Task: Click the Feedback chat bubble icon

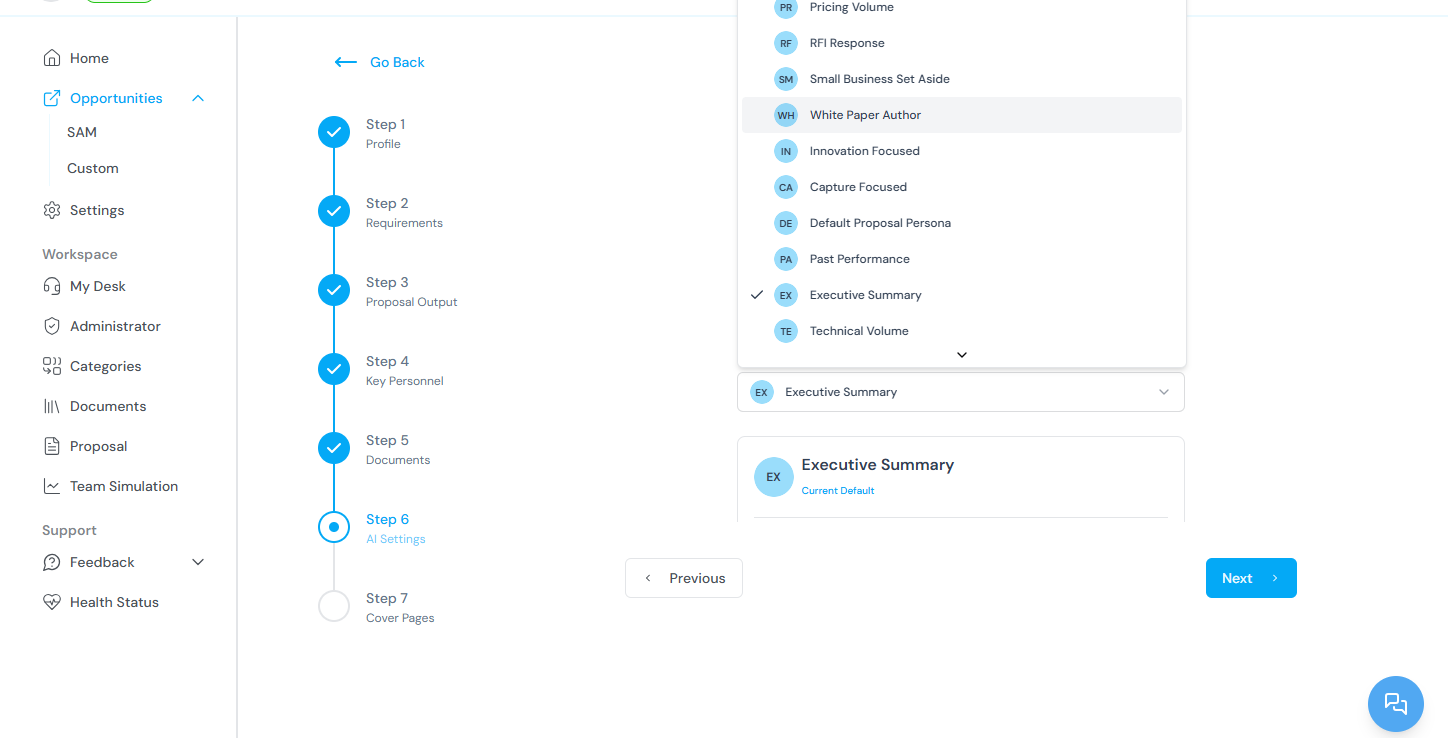Action: [52, 562]
